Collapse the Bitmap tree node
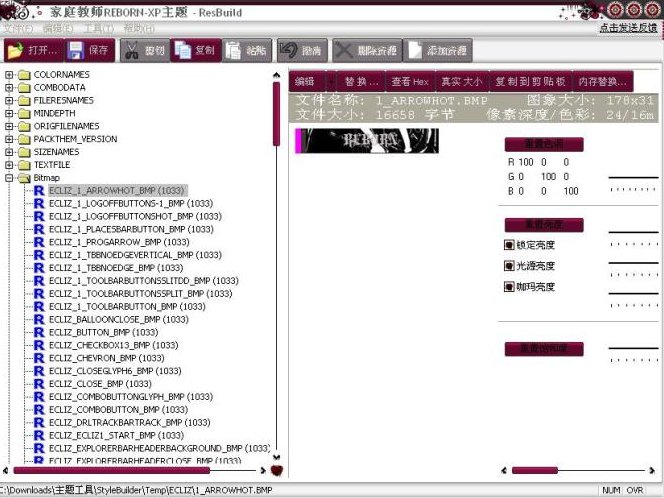 (9, 178)
